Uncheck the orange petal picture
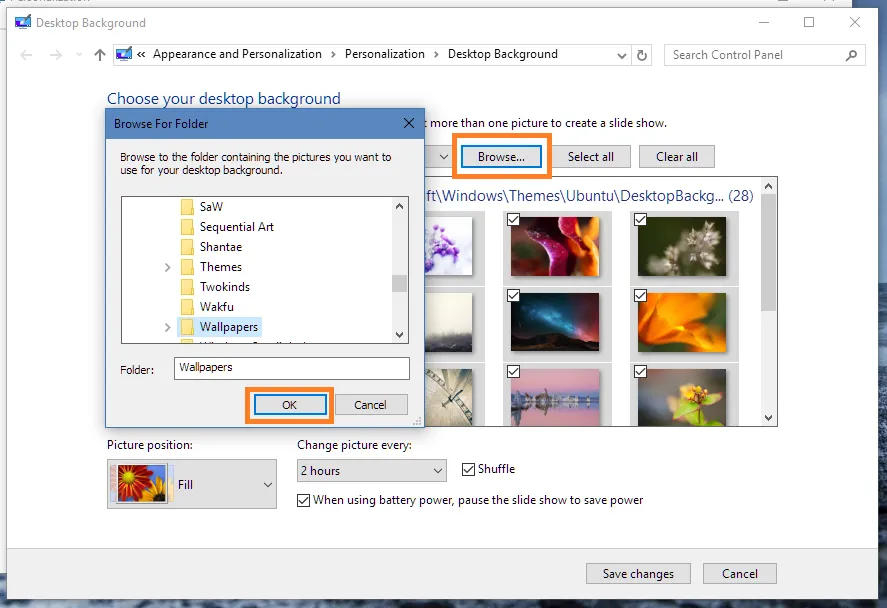 (640, 295)
